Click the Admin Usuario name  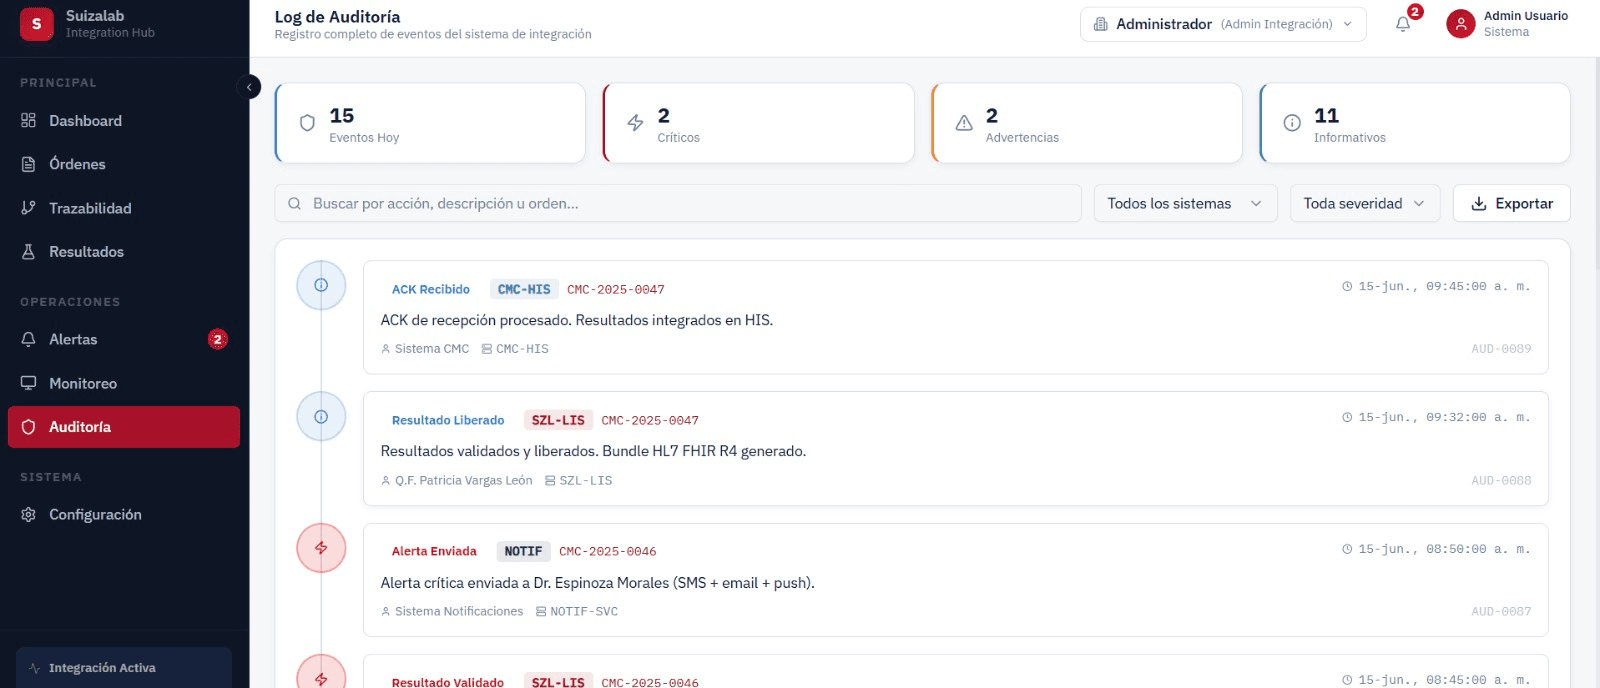coord(1526,16)
